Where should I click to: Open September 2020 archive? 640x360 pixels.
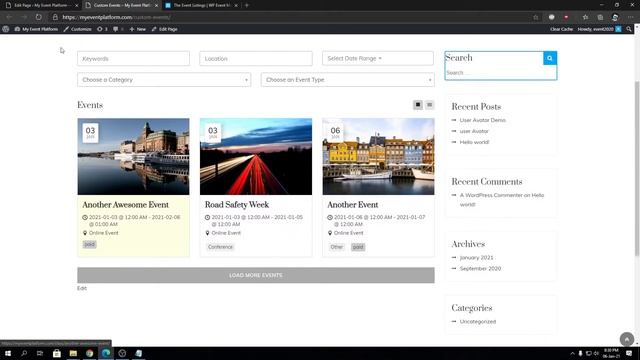(480, 269)
